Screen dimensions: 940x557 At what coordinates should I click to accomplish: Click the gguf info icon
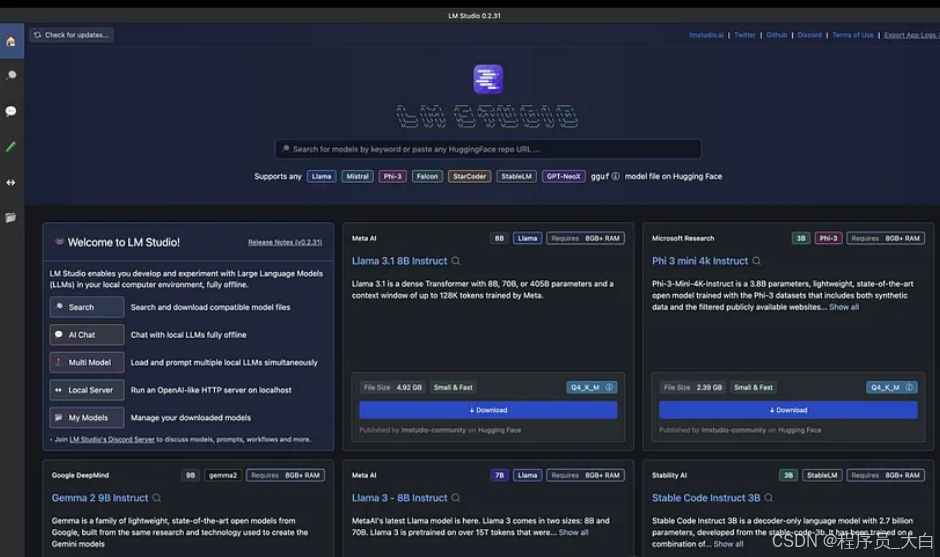615,176
